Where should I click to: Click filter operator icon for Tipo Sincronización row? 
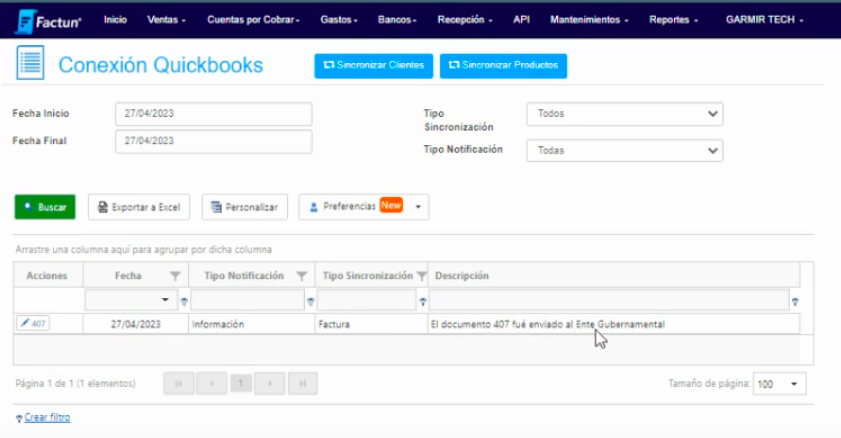[423, 302]
